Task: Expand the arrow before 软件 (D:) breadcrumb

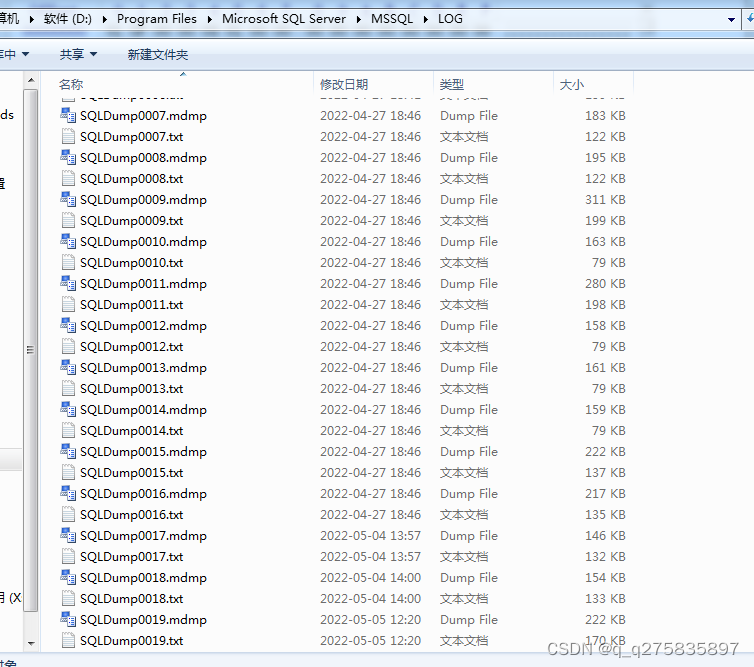Action: pyautogui.click(x=32, y=19)
